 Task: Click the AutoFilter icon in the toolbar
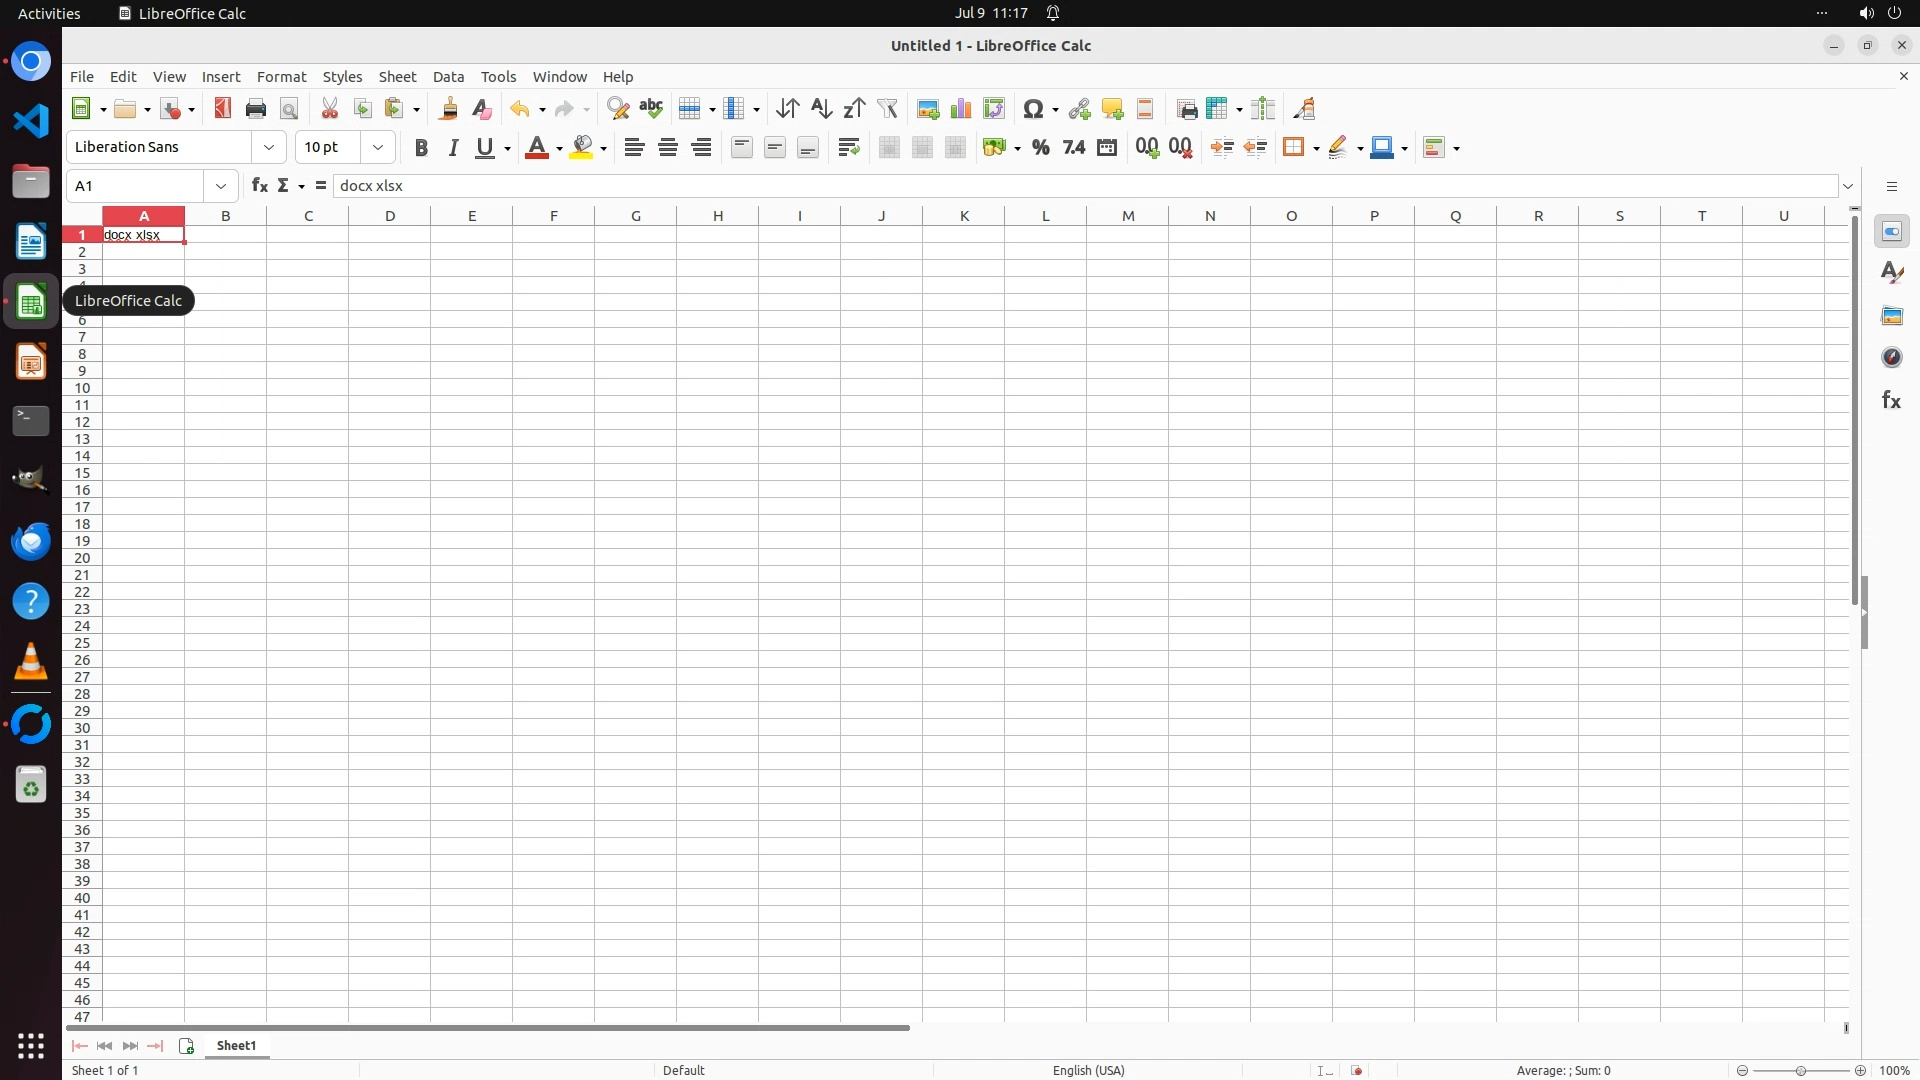click(x=888, y=109)
